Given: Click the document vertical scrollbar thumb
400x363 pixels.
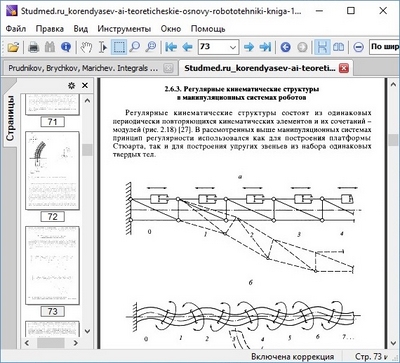Looking at the screenshot, I should [393, 140].
